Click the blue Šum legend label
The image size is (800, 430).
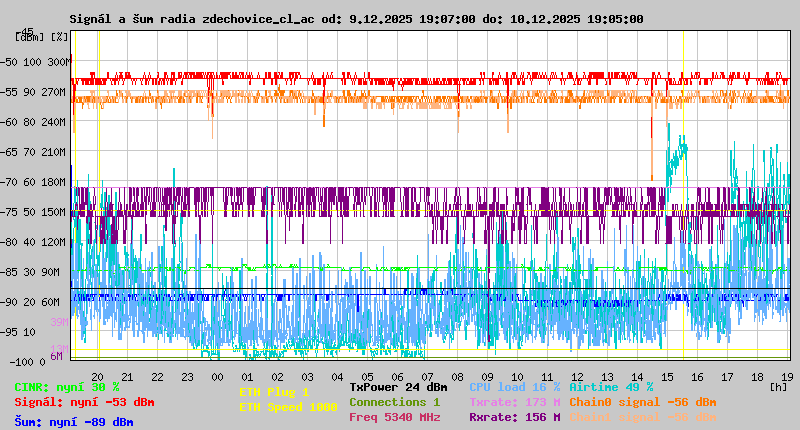click(x=73, y=422)
